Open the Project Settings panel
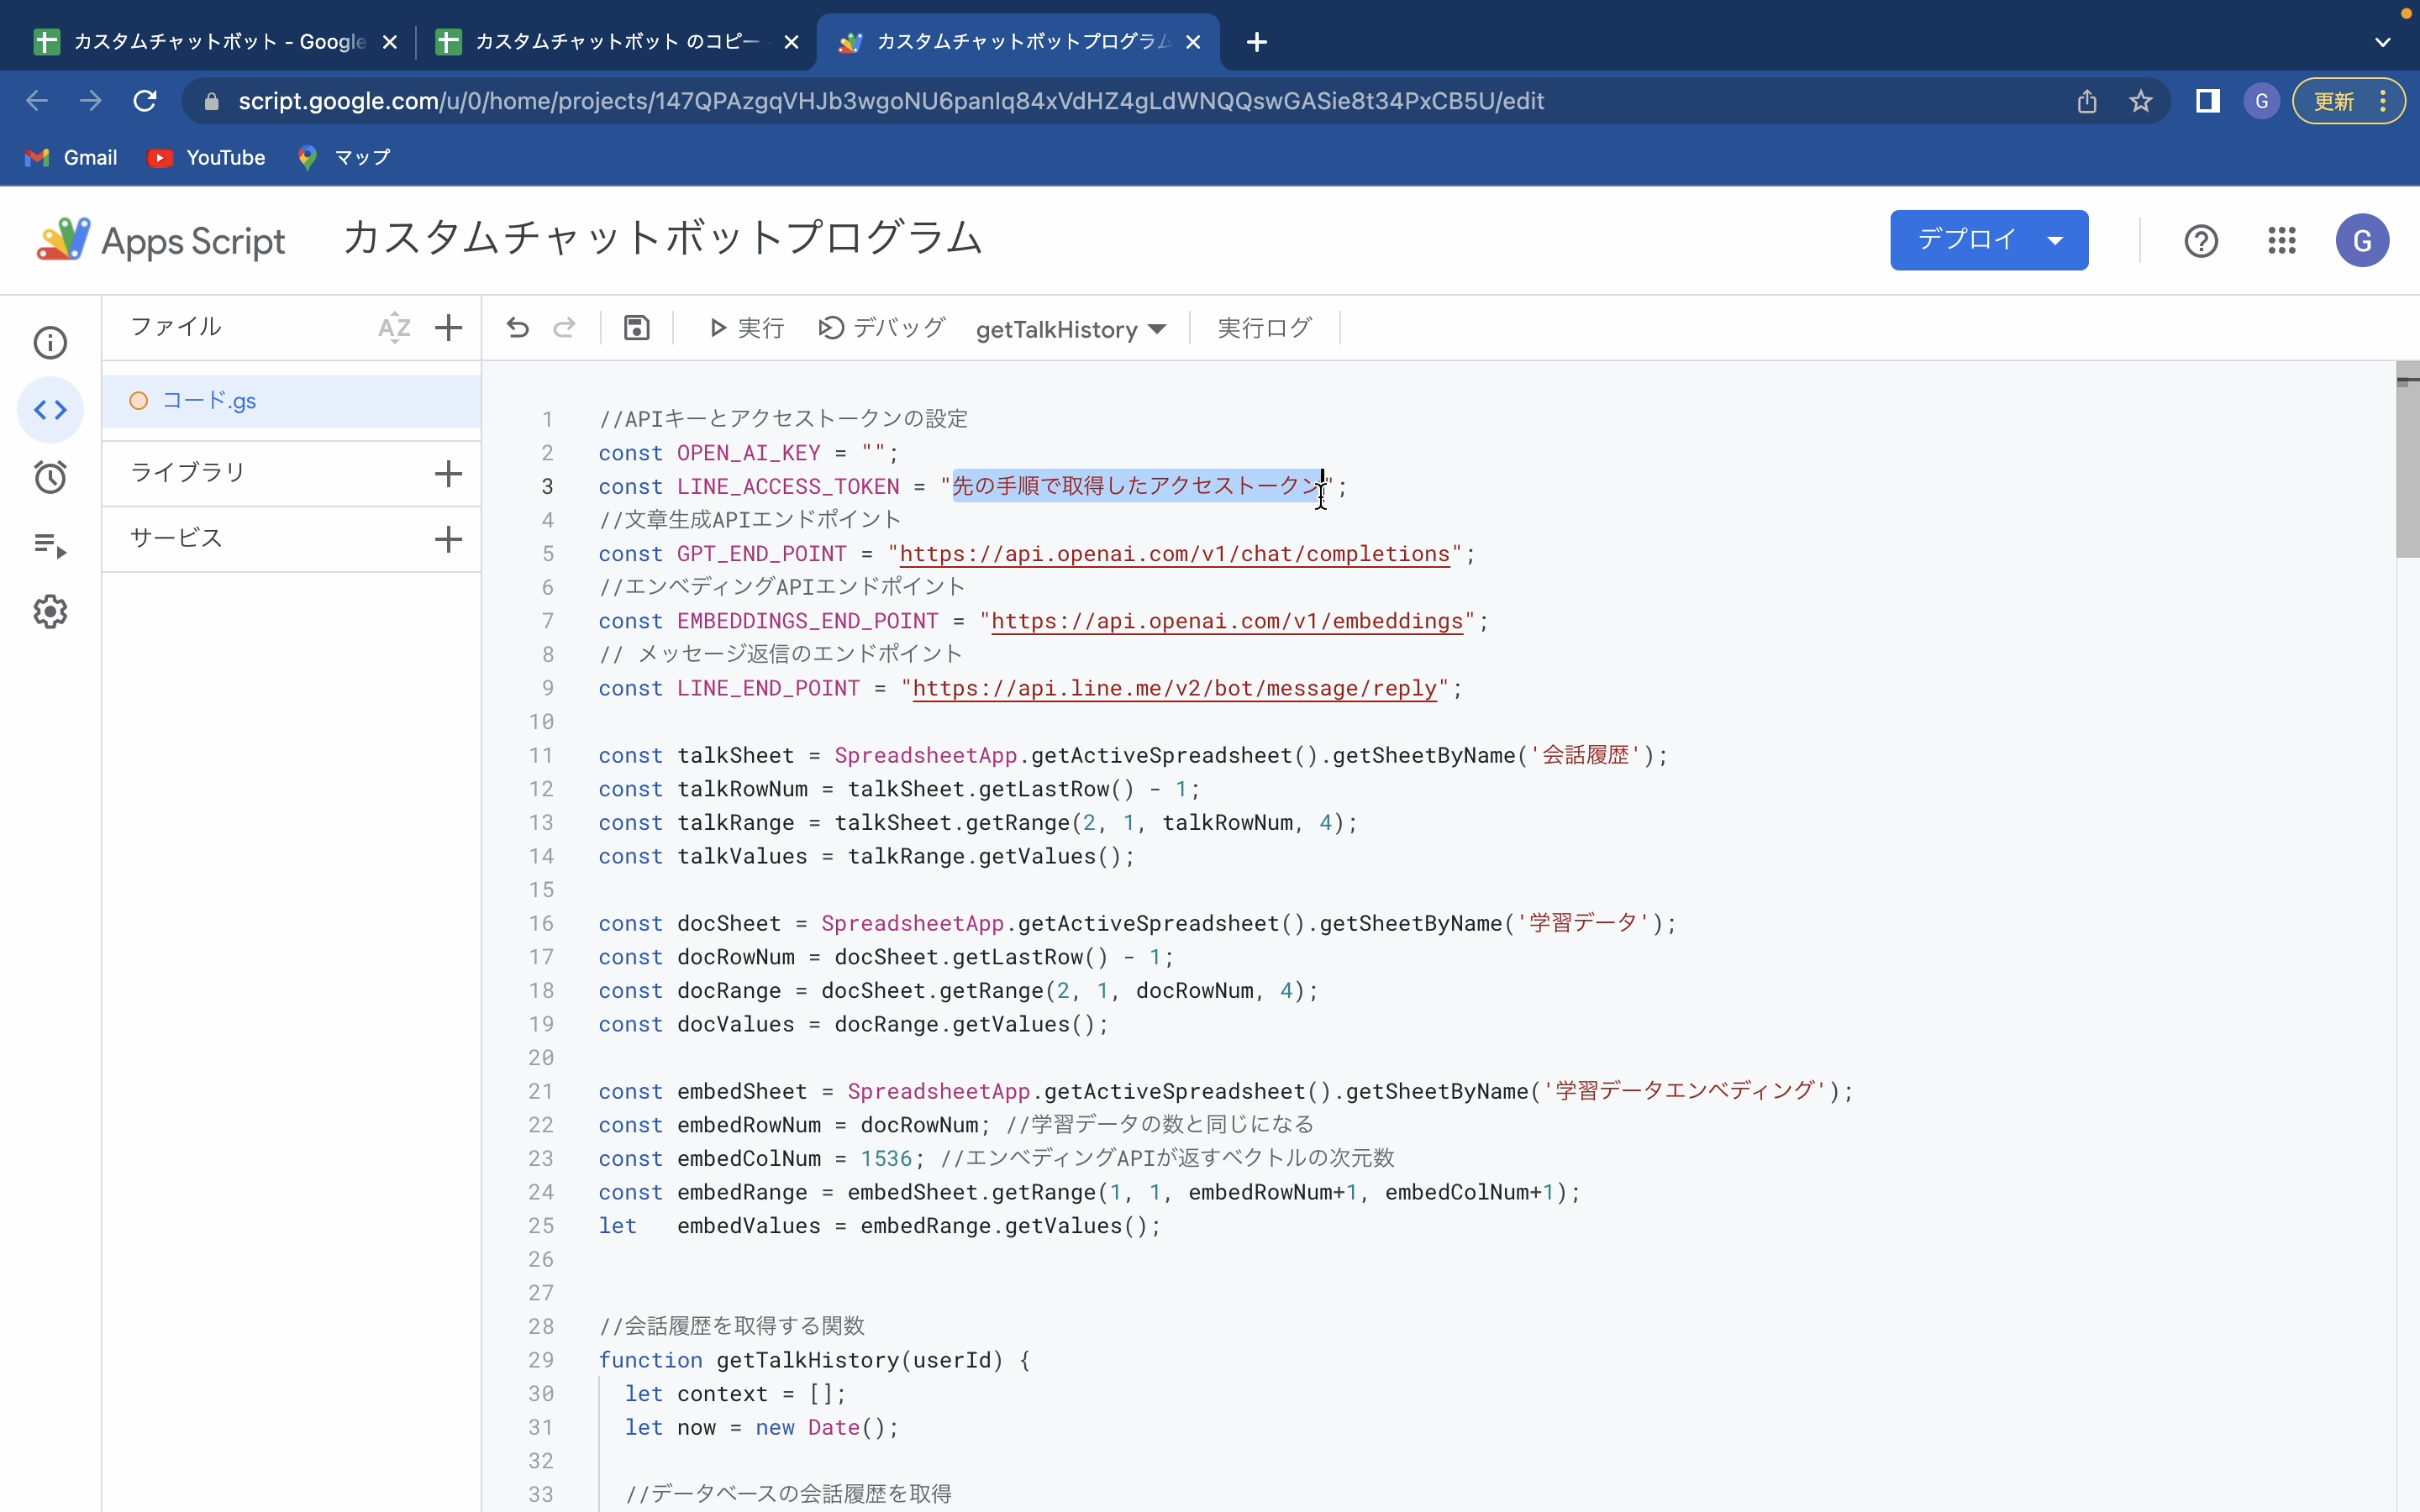2420x1512 pixels. coord(50,611)
